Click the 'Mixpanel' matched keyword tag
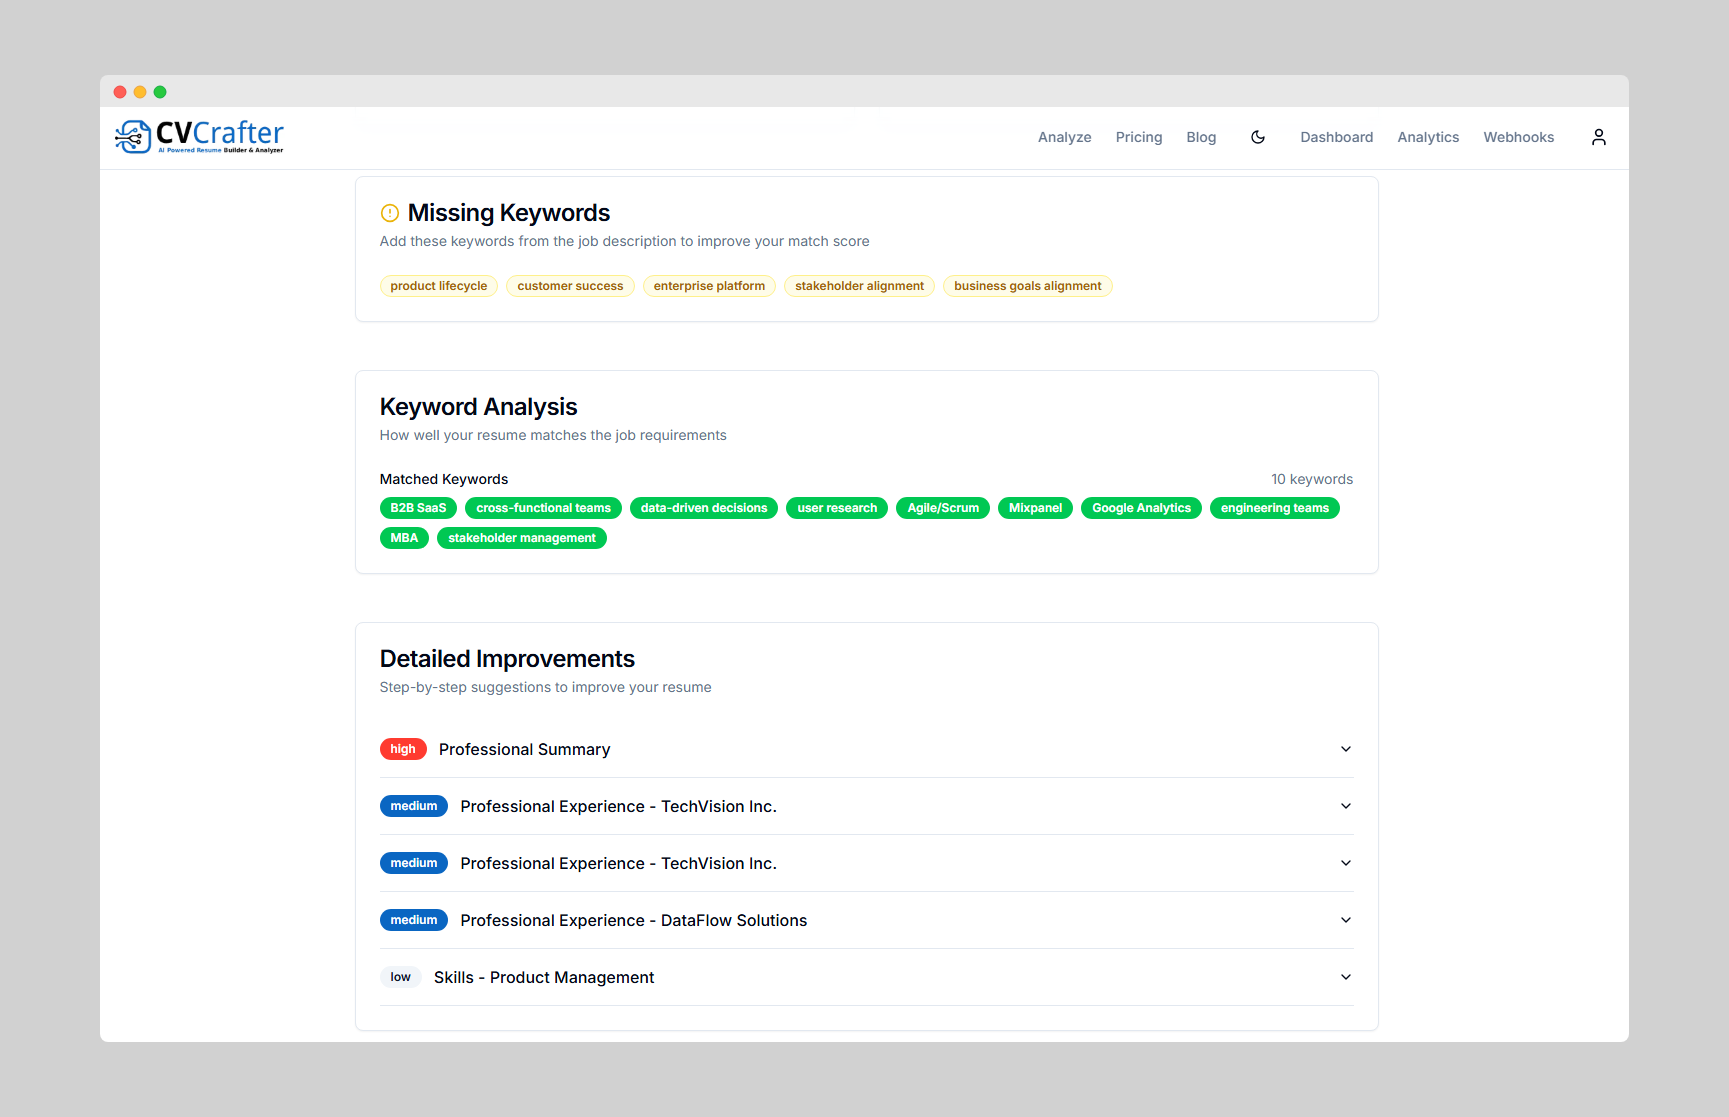Viewport: 1729px width, 1117px height. pyautogui.click(x=1035, y=508)
